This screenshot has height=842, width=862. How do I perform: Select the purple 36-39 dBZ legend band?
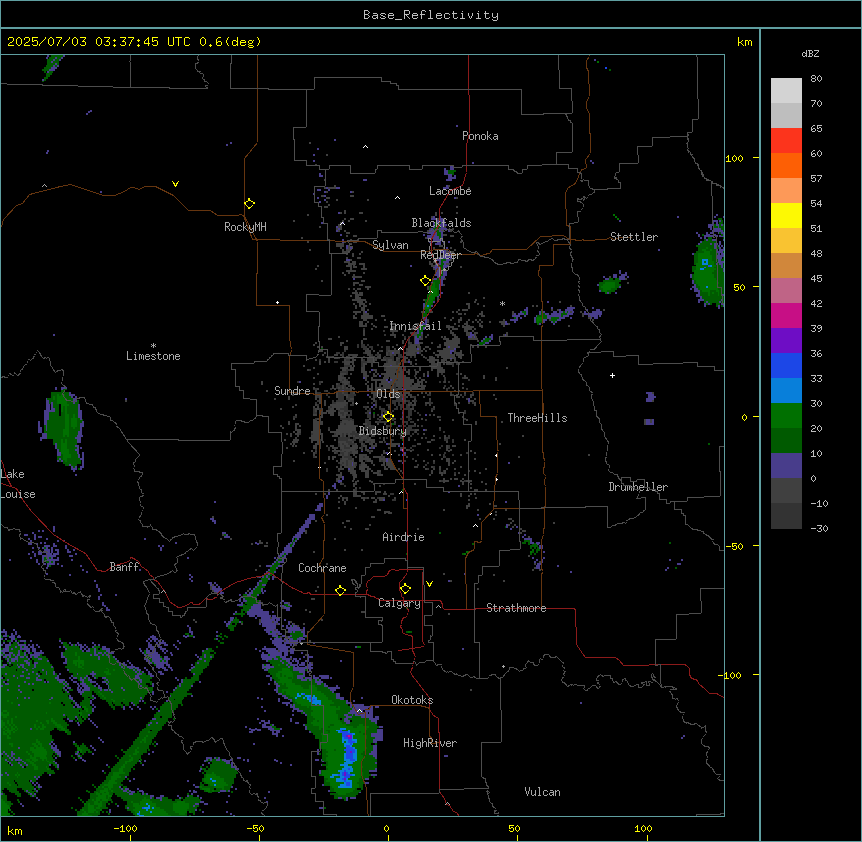pyautogui.click(x=786, y=341)
